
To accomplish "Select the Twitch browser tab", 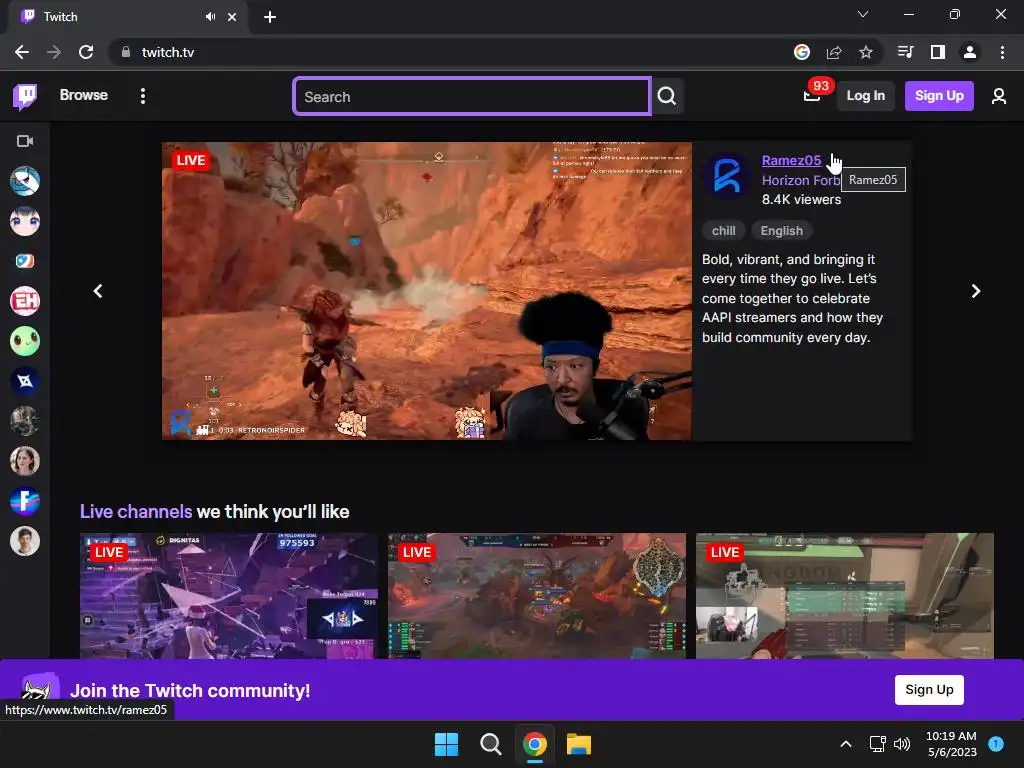I will [x=127, y=17].
